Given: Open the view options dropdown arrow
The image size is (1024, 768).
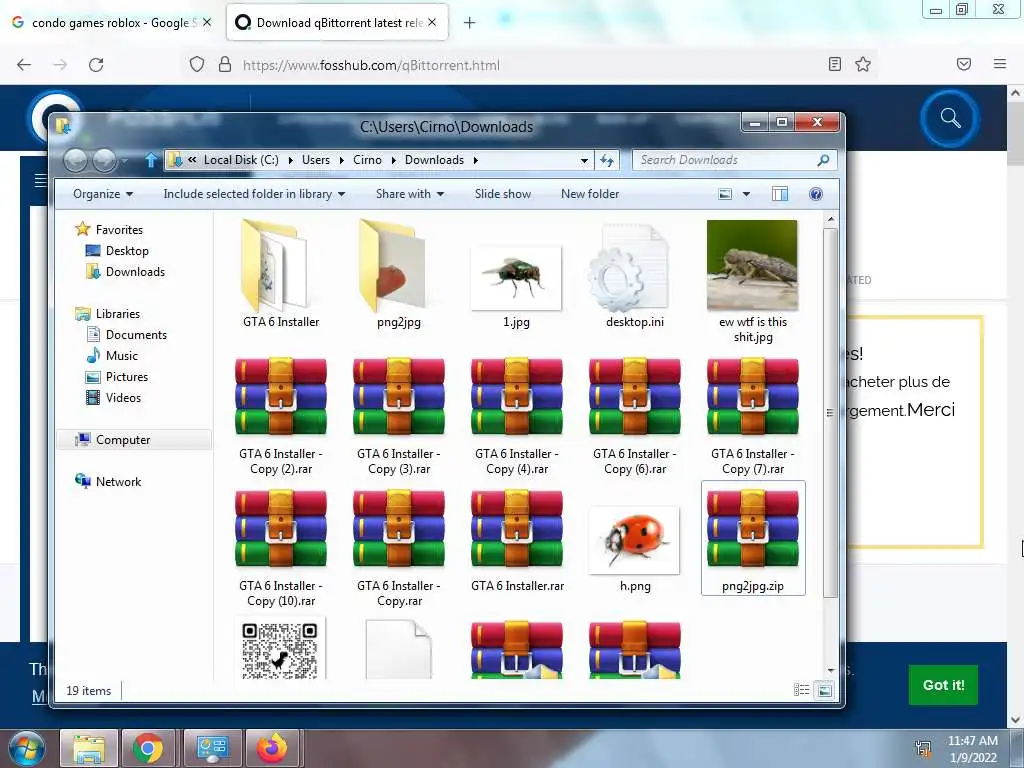Looking at the screenshot, I should point(746,194).
